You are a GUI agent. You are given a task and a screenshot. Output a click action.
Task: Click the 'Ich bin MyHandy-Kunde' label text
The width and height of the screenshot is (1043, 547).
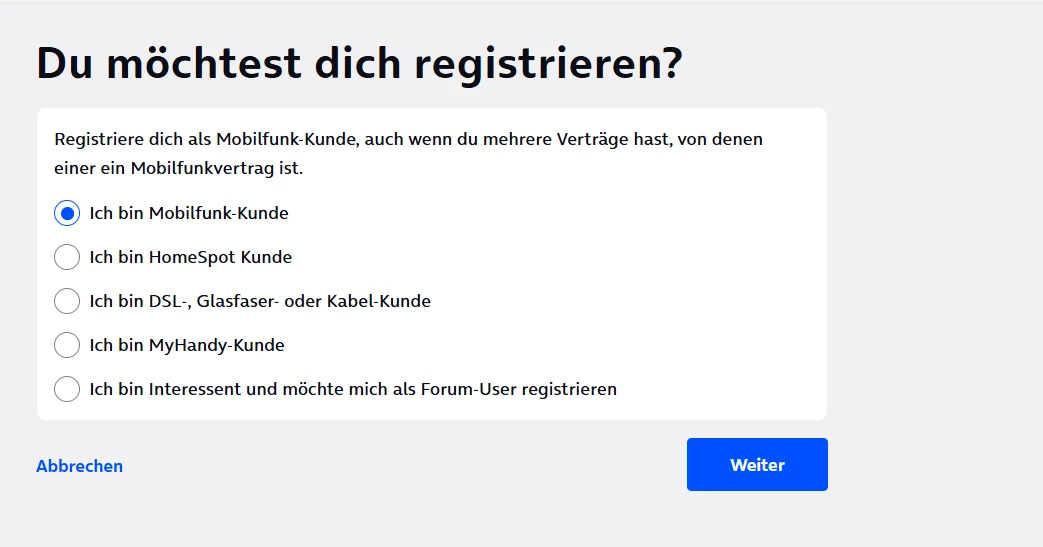tap(187, 345)
